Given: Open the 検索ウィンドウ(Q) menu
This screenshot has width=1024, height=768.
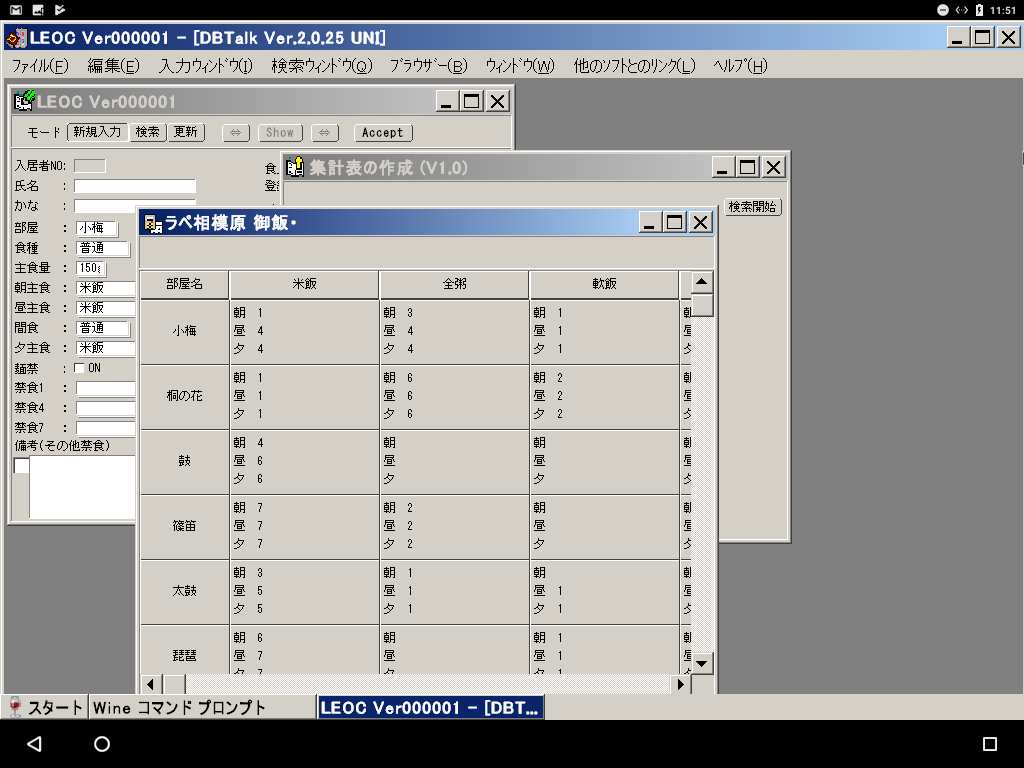Looking at the screenshot, I should click(321, 66).
